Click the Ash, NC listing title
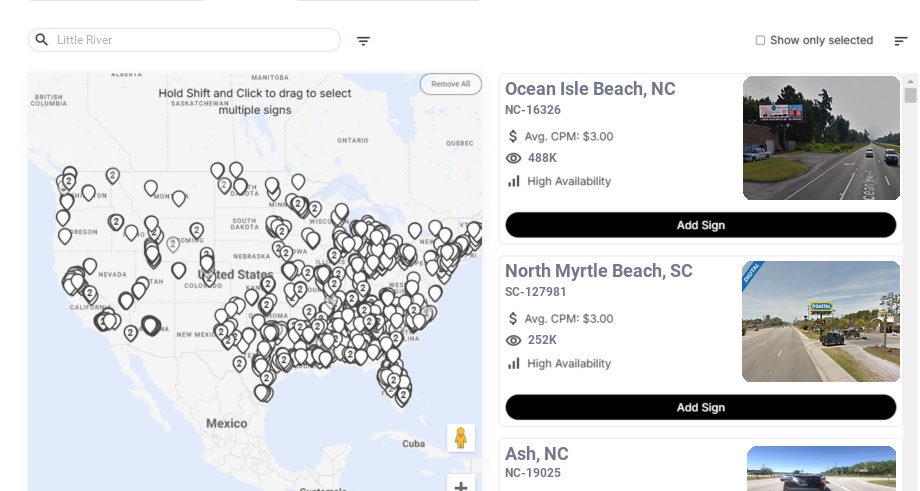The width and height of the screenshot is (920, 491). tap(537, 454)
